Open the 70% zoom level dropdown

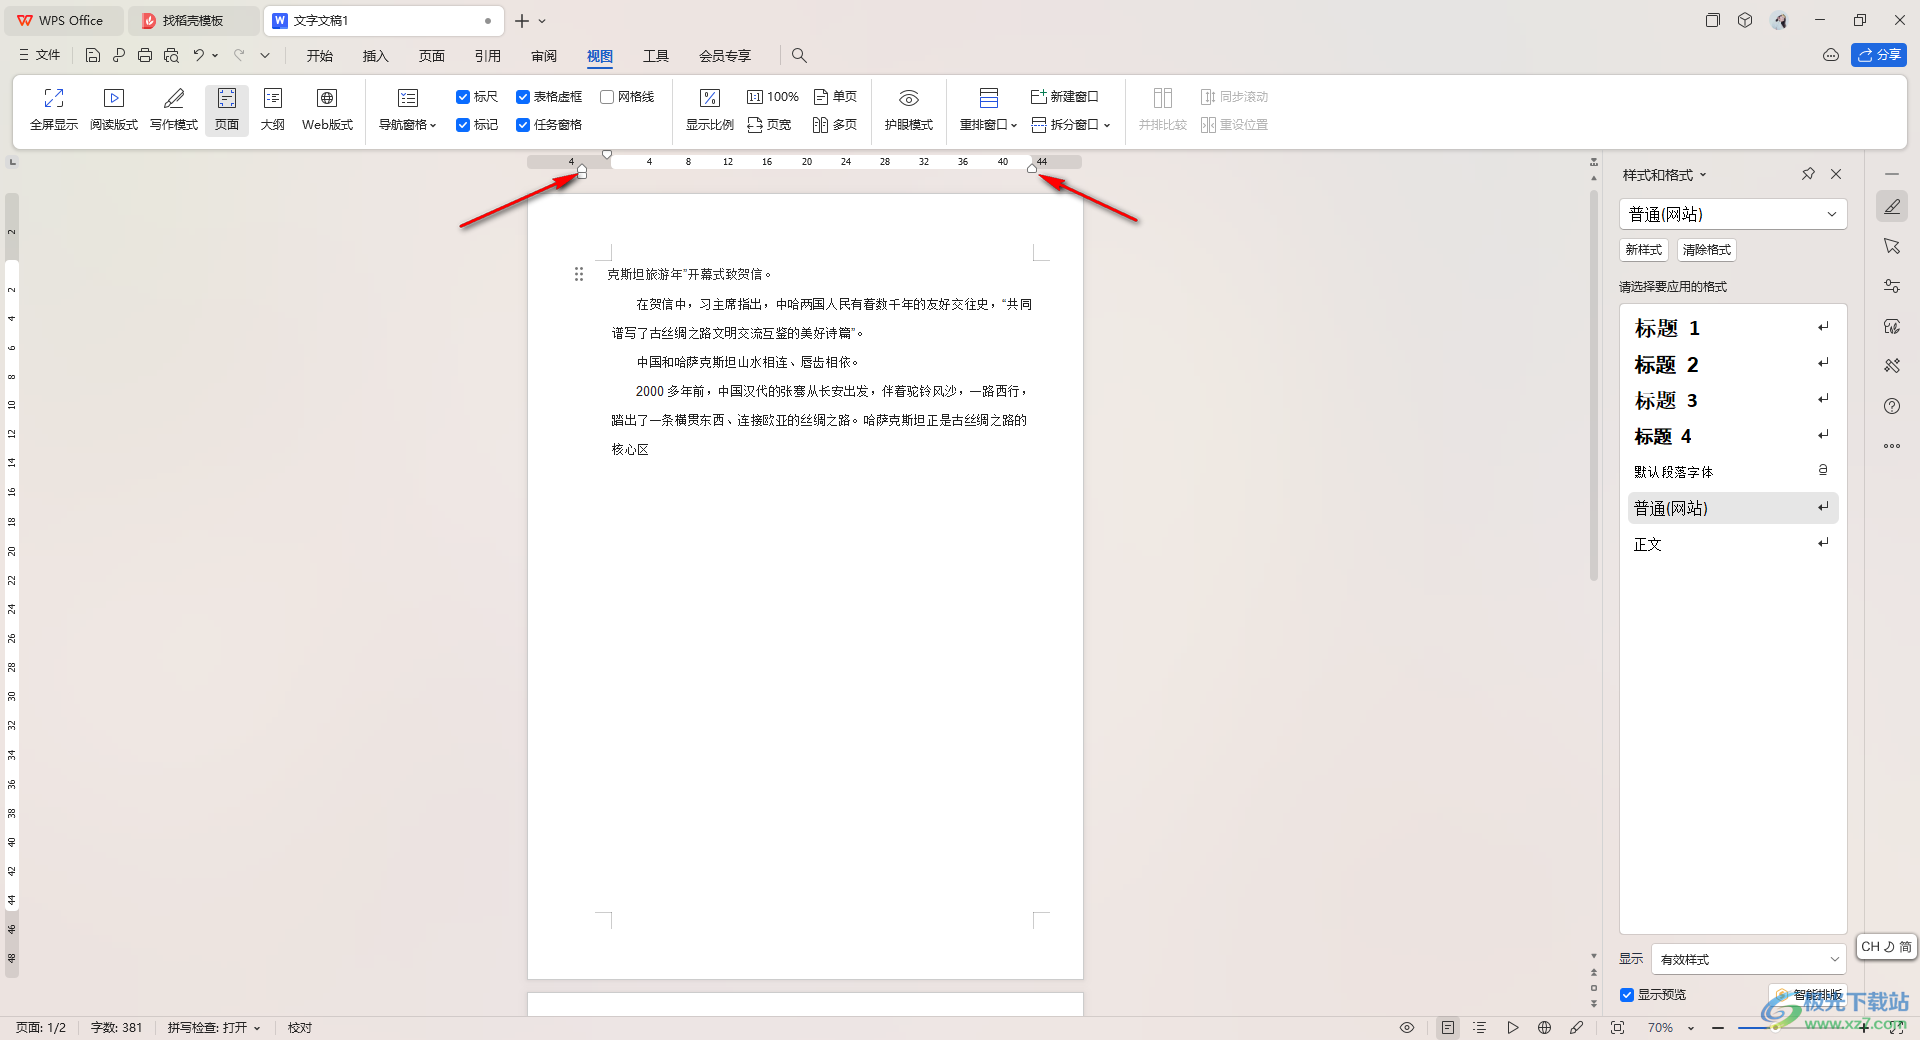pos(1671,1027)
